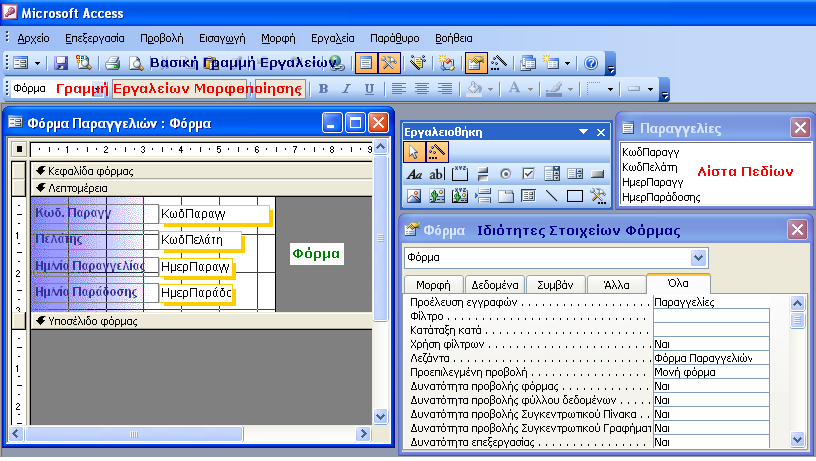This screenshot has width=816, height=461.
Task: Select the Bound Object Frame tool
Action: (460, 196)
